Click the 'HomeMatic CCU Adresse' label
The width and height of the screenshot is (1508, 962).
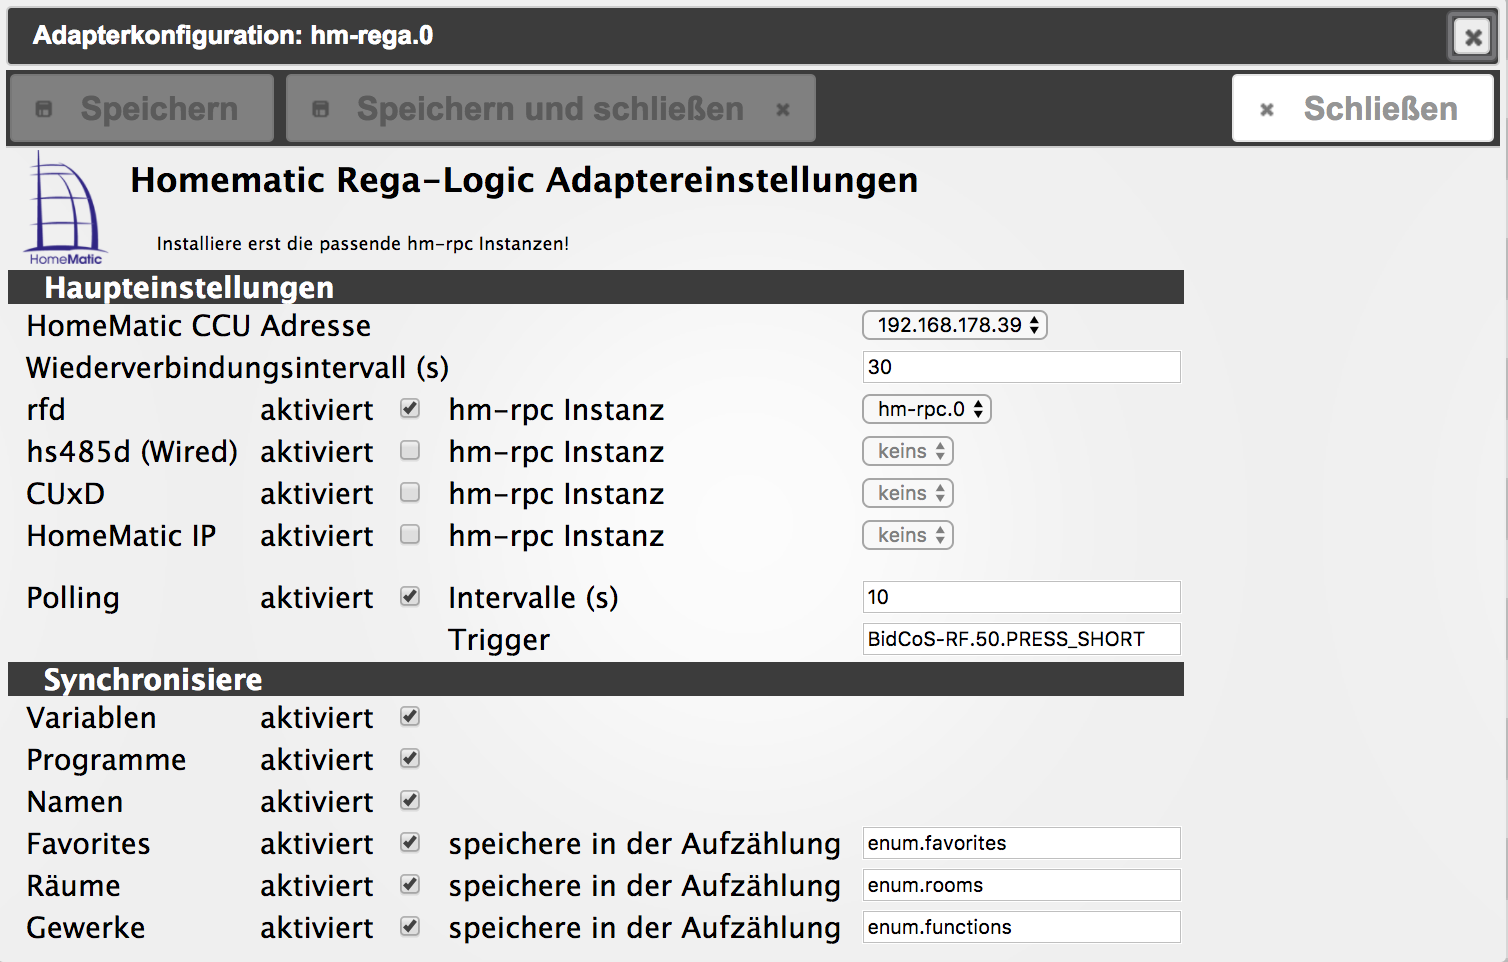point(199,326)
